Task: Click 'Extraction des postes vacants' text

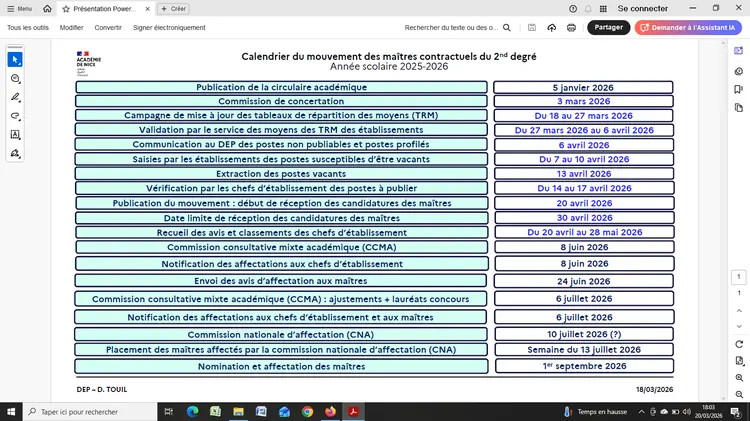Action: (281, 174)
